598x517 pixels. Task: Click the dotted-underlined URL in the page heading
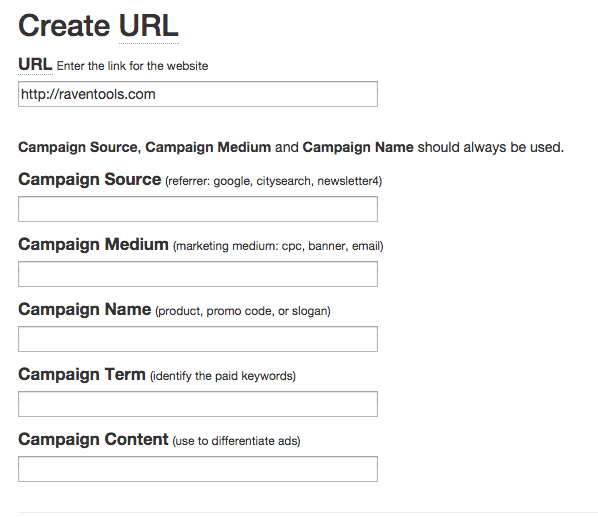pos(148,26)
